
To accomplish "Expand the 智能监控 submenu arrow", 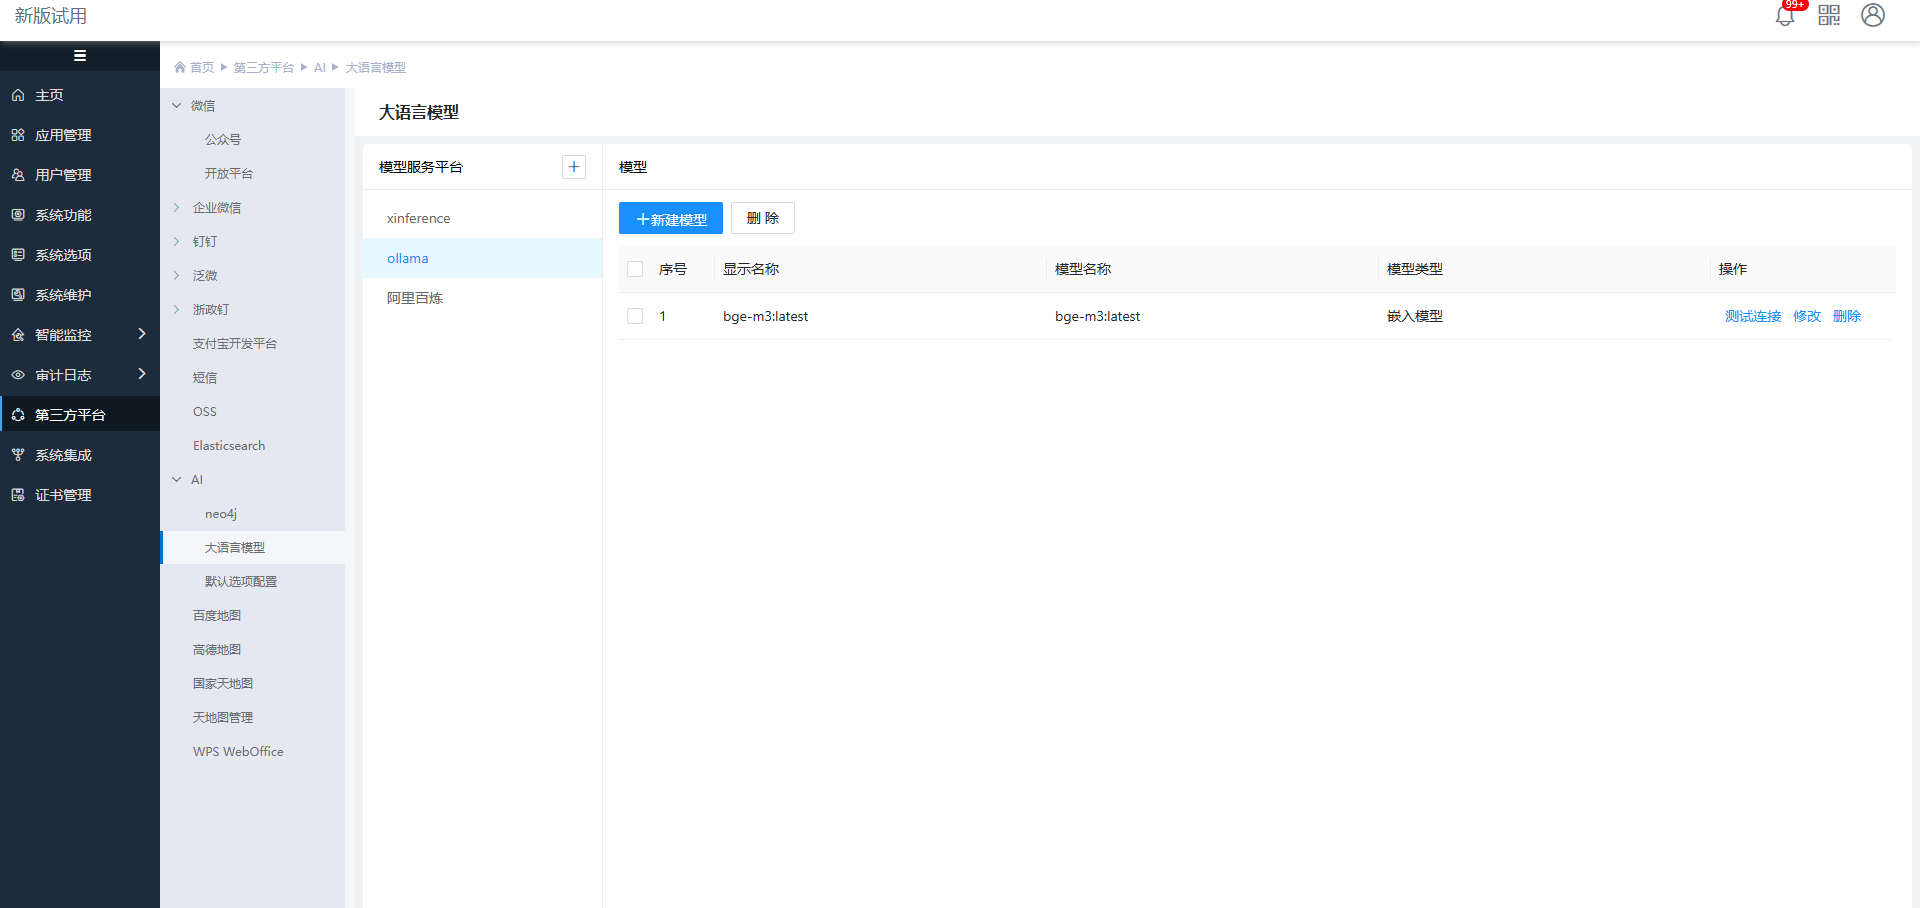I will pyautogui.click(x=142, y=334).
